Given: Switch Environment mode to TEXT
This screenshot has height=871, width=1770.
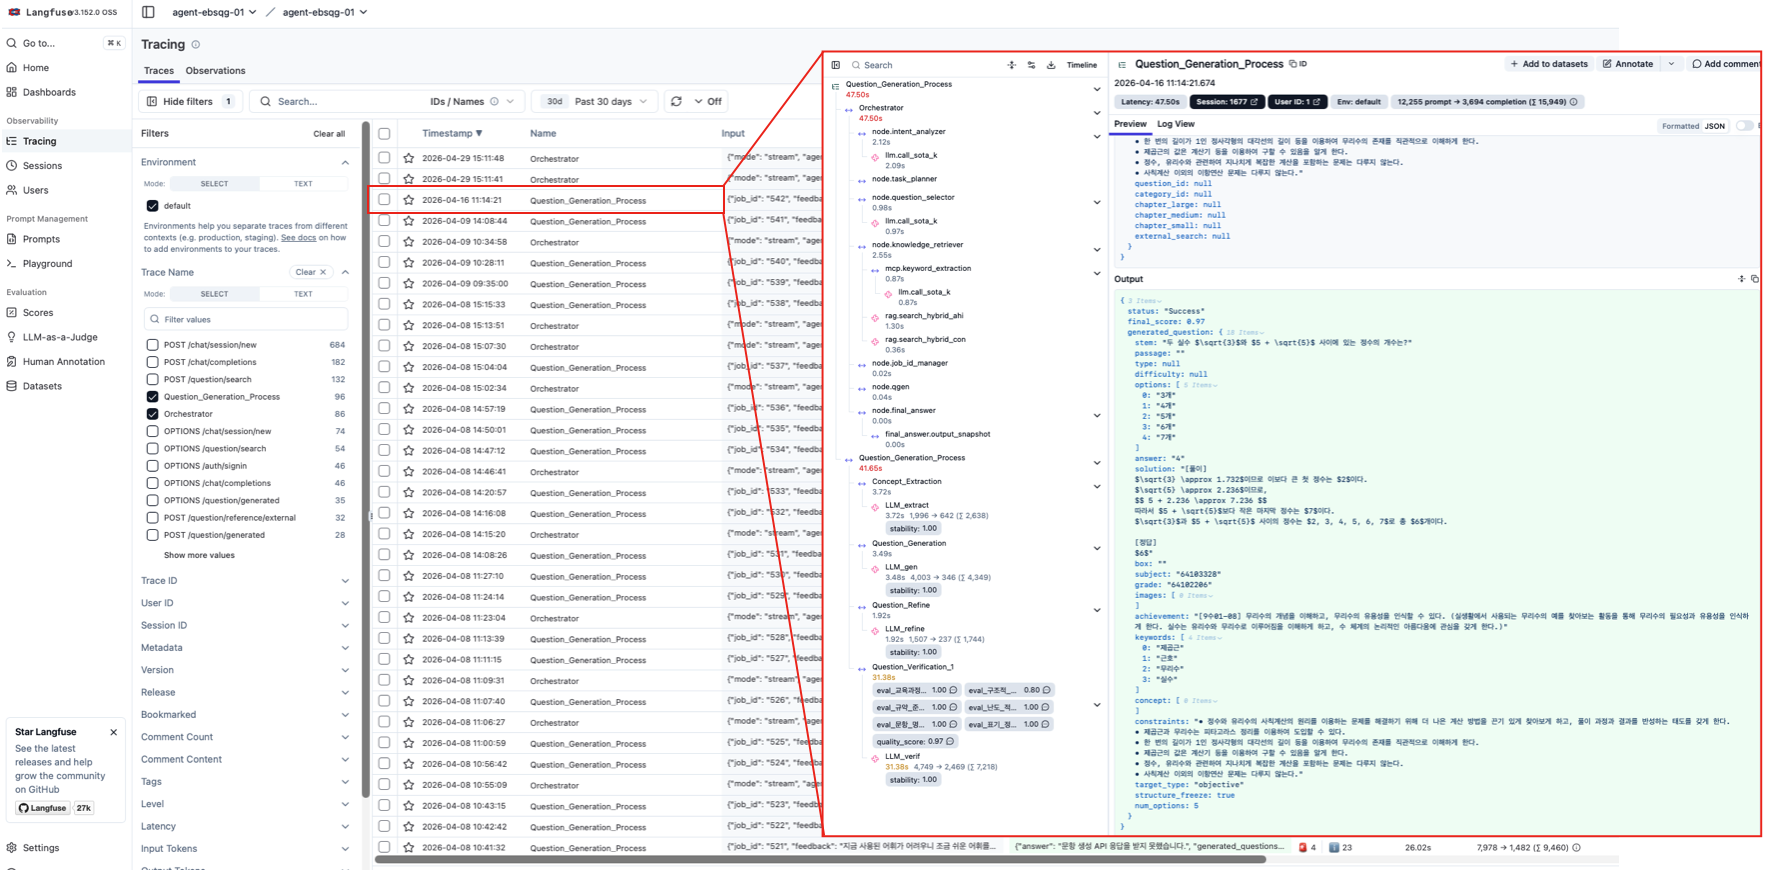Looking at the screenshot, I should pyautogui.click(x=303, y=184).
